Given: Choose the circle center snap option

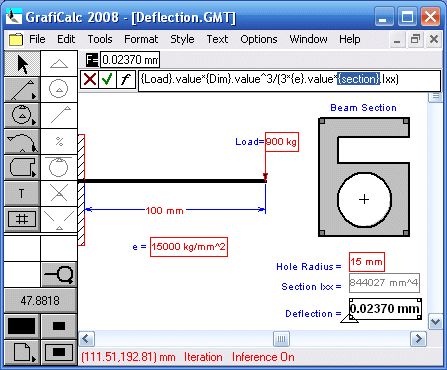Looking at the screenshot, I should (x=59, y=89).
